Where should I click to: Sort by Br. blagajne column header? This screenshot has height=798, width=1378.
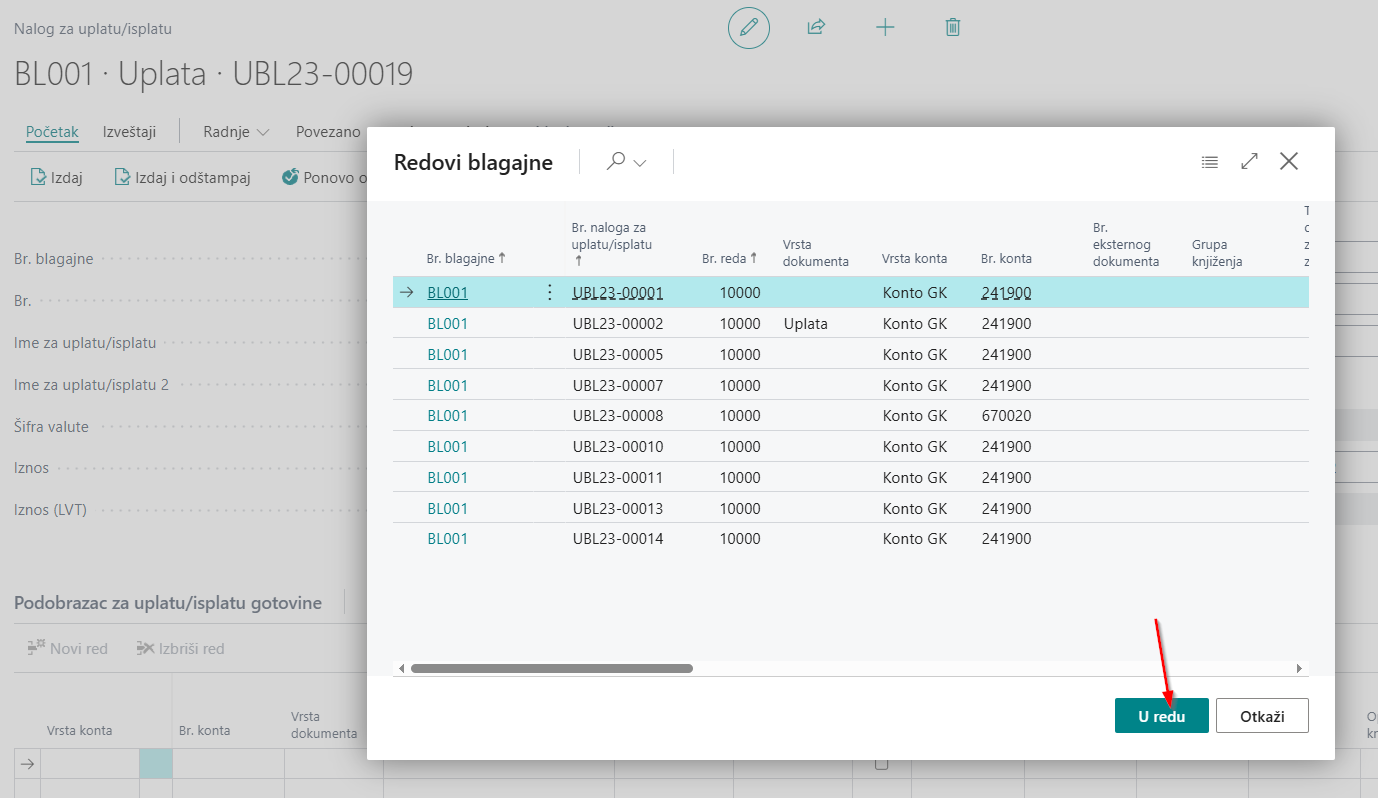pos(466,258)
